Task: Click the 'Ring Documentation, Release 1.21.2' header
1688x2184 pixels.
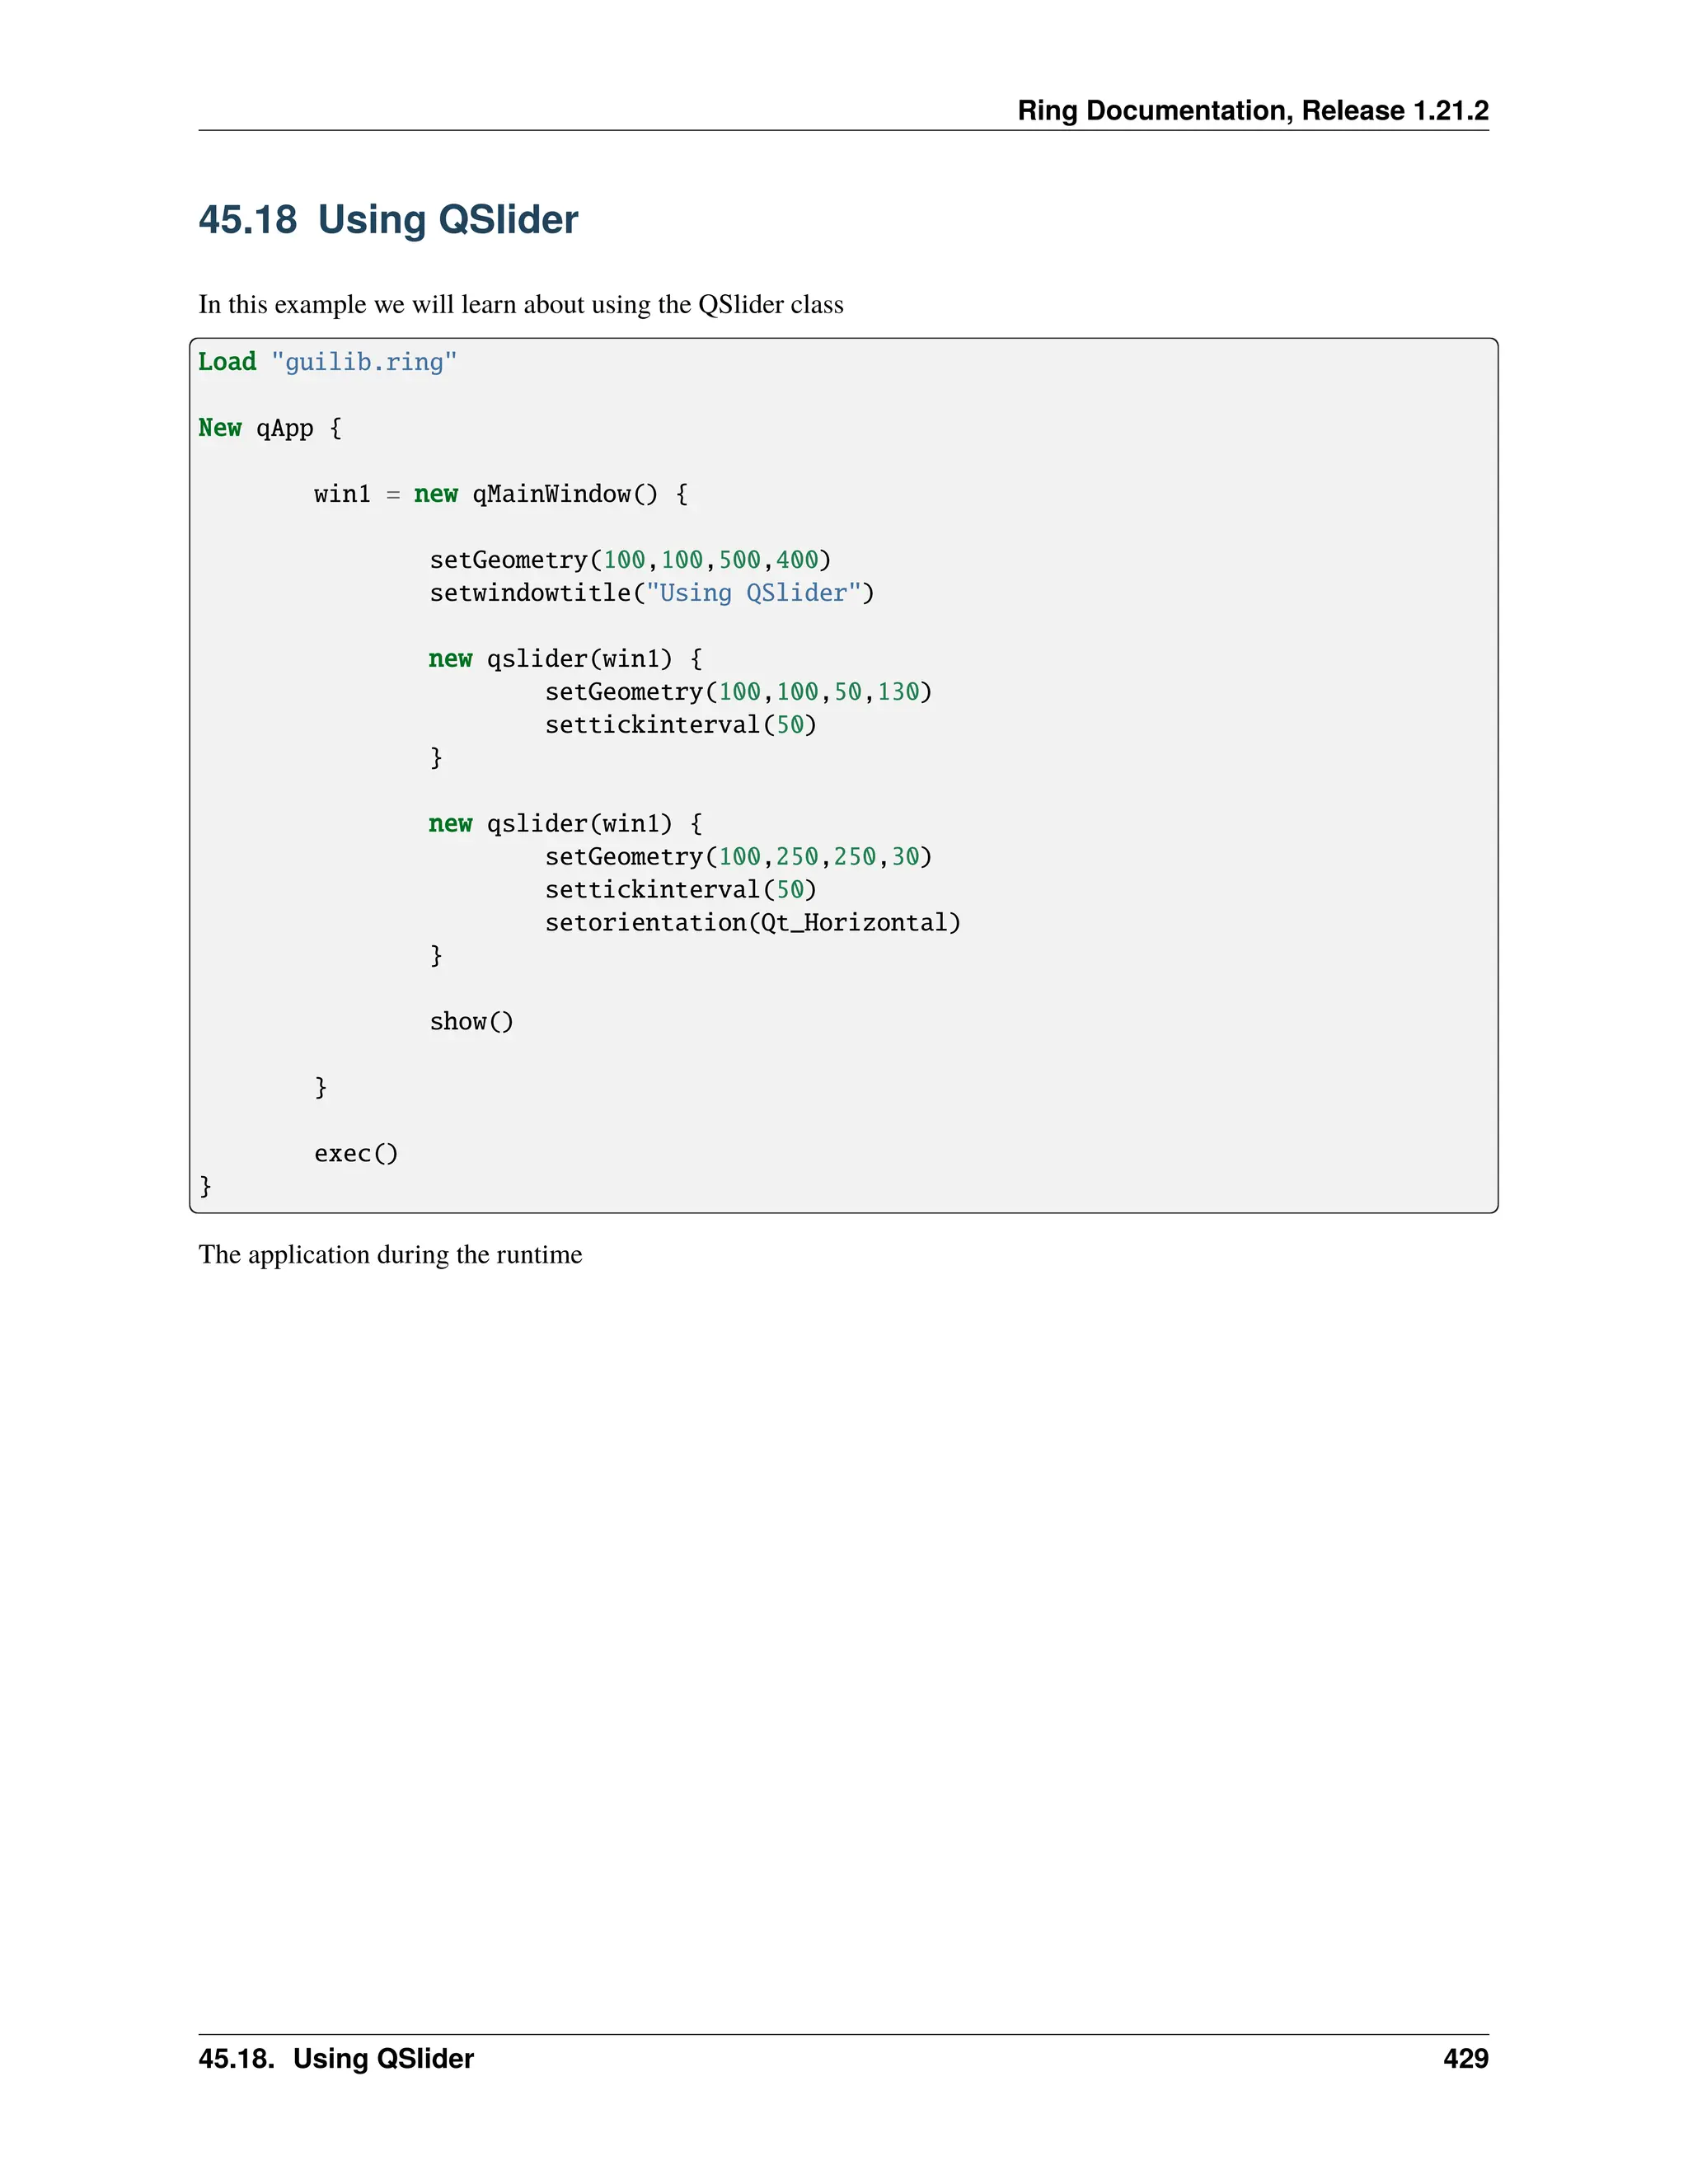Action: click(1252, 110)
